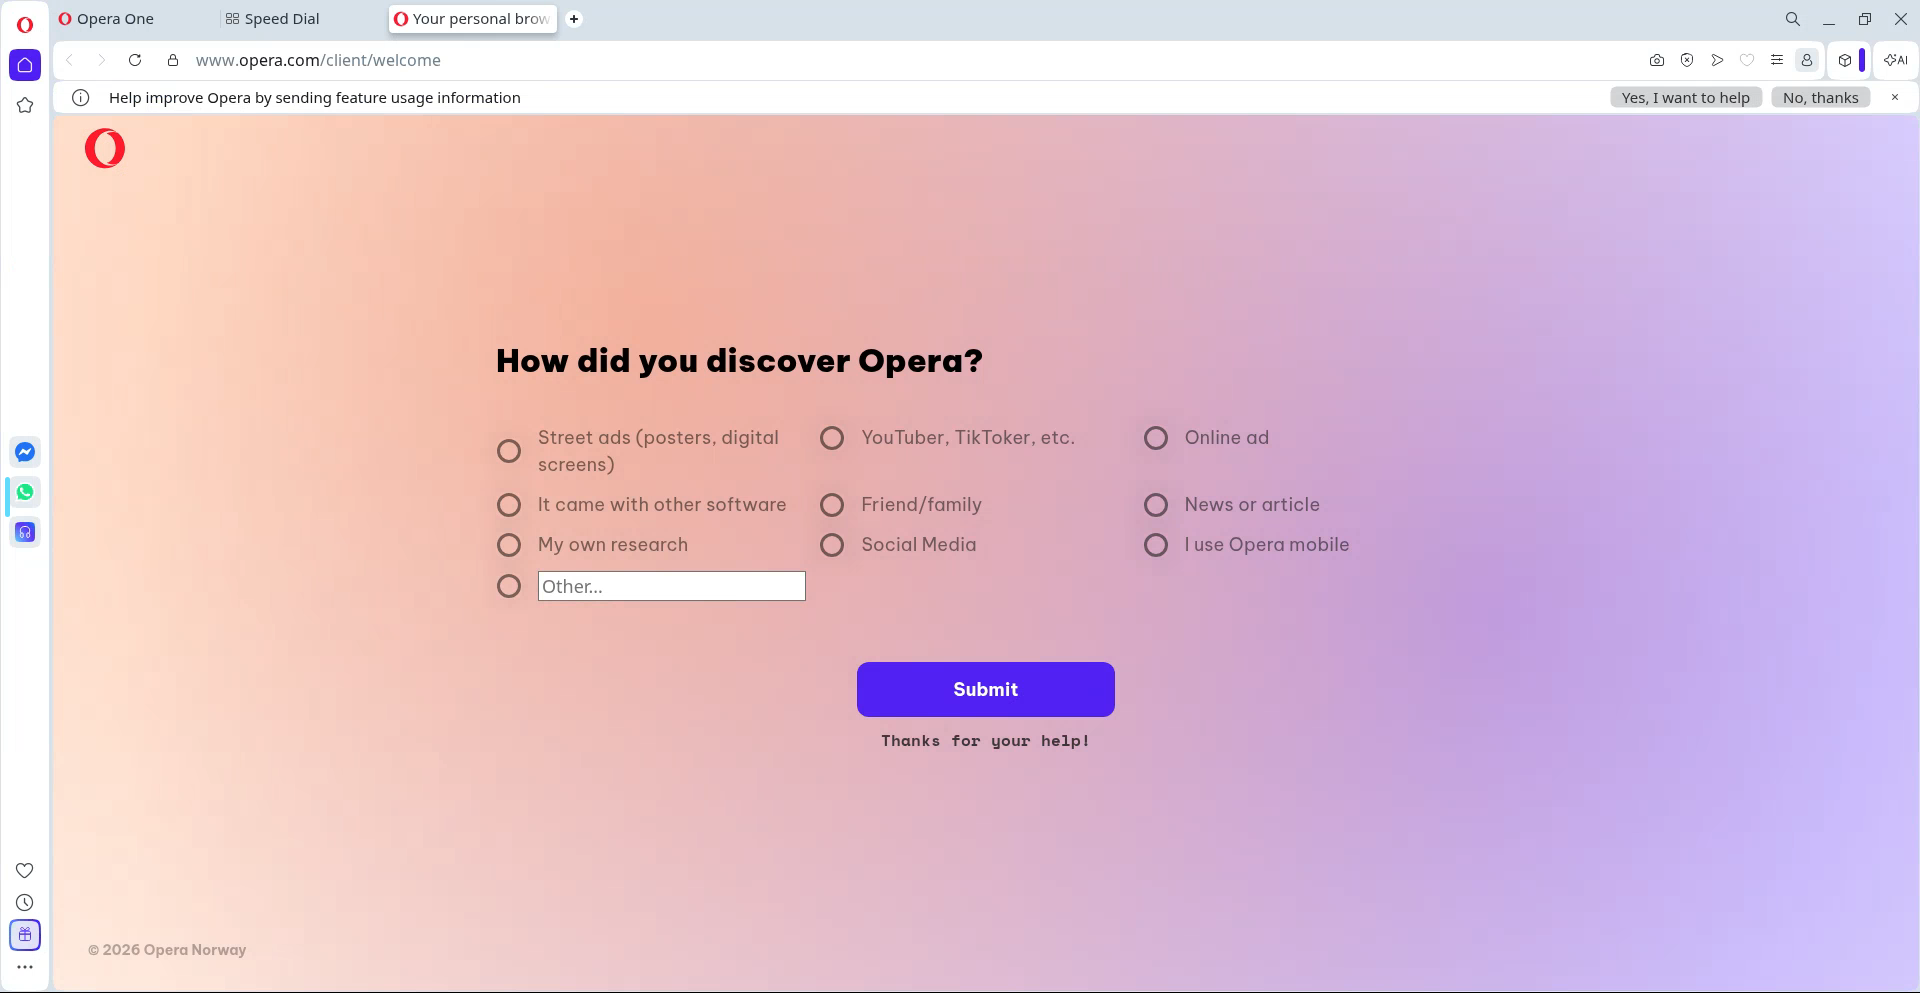Reload the current page

(x=135, y=60)
